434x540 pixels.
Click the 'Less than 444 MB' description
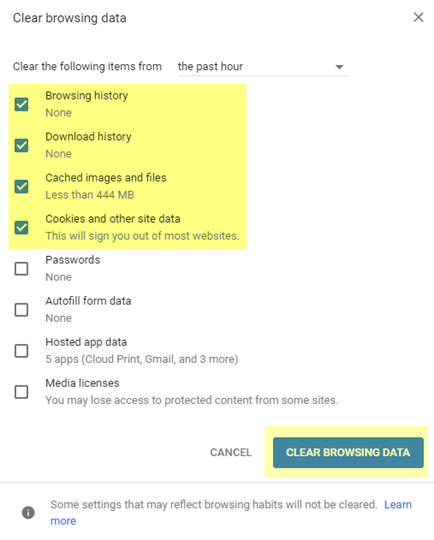pos(90,195)
